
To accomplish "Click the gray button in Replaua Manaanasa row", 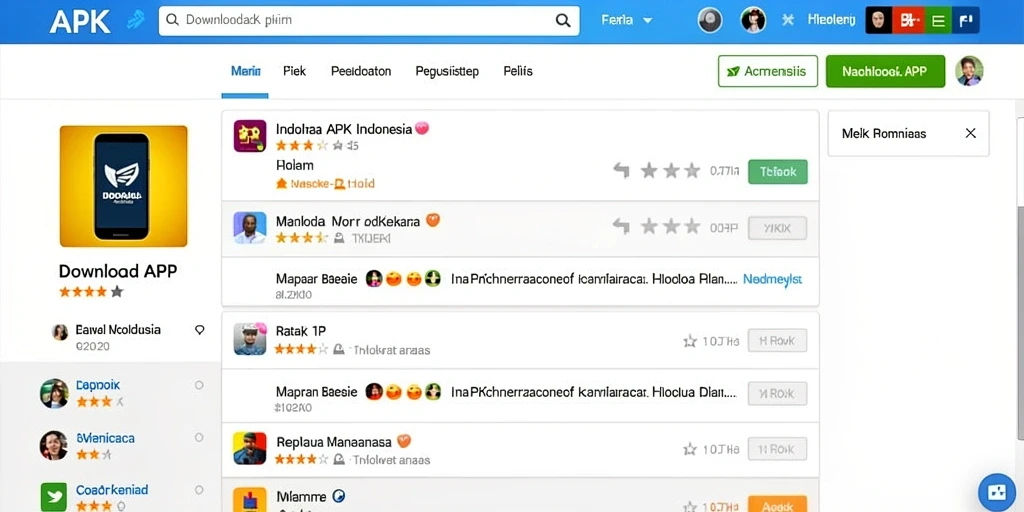I will click(x=777, y=449).
